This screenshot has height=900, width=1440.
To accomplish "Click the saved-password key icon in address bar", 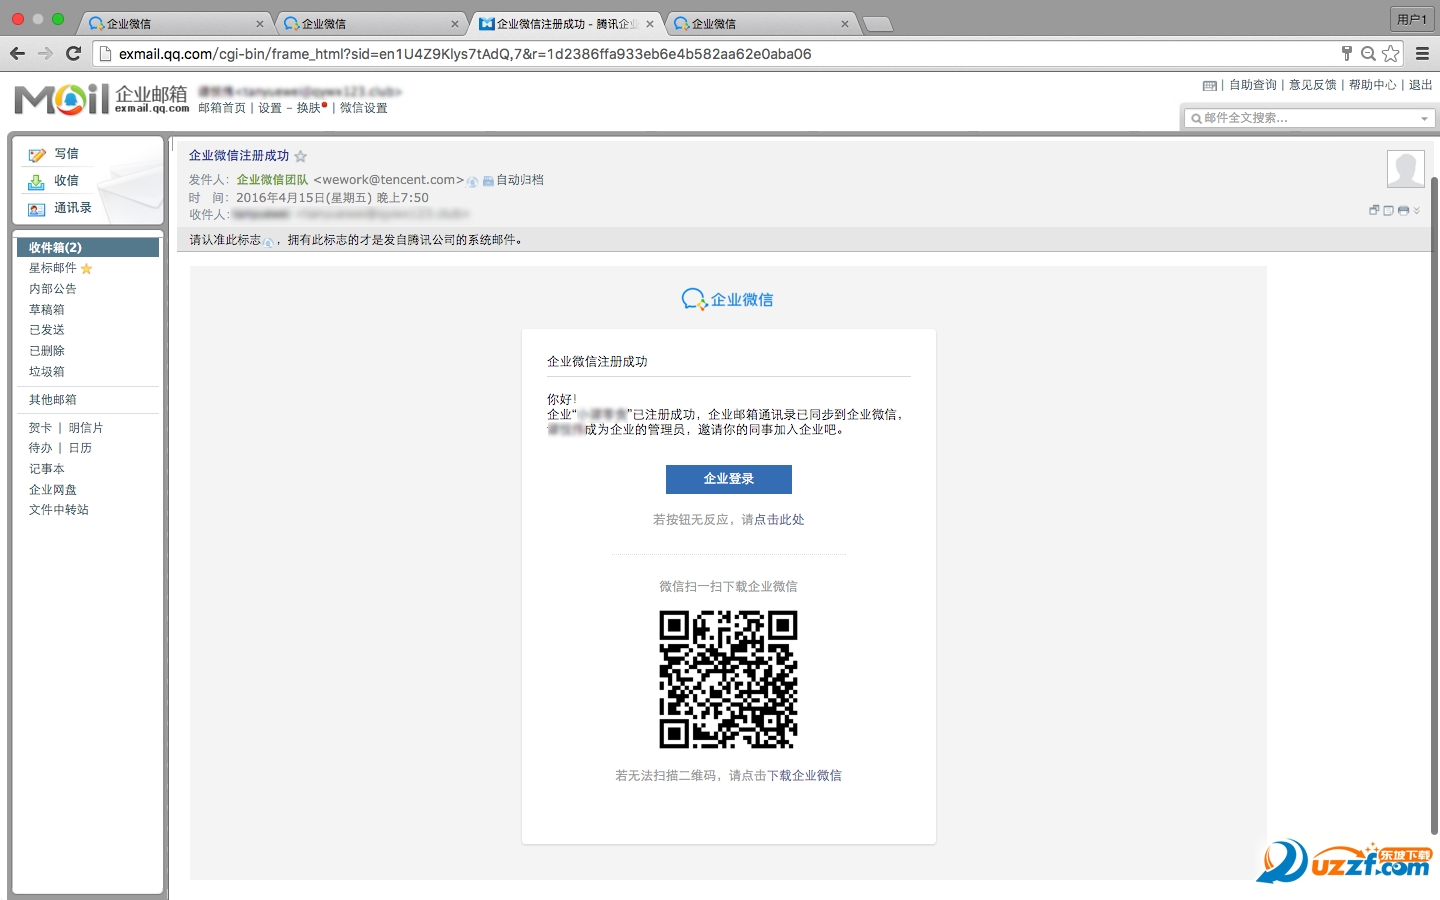I will tap(1346, 53).
